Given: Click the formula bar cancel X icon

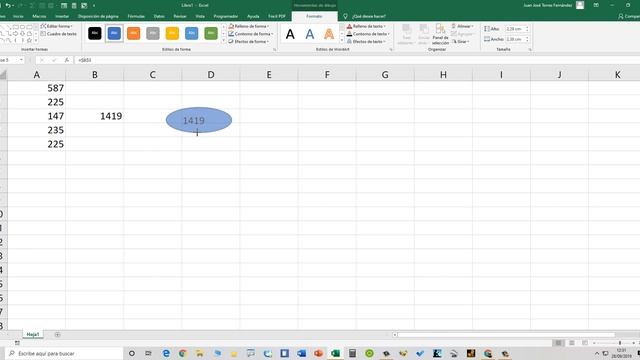Looking at the screenshot, I should click(x=42, y=60).
